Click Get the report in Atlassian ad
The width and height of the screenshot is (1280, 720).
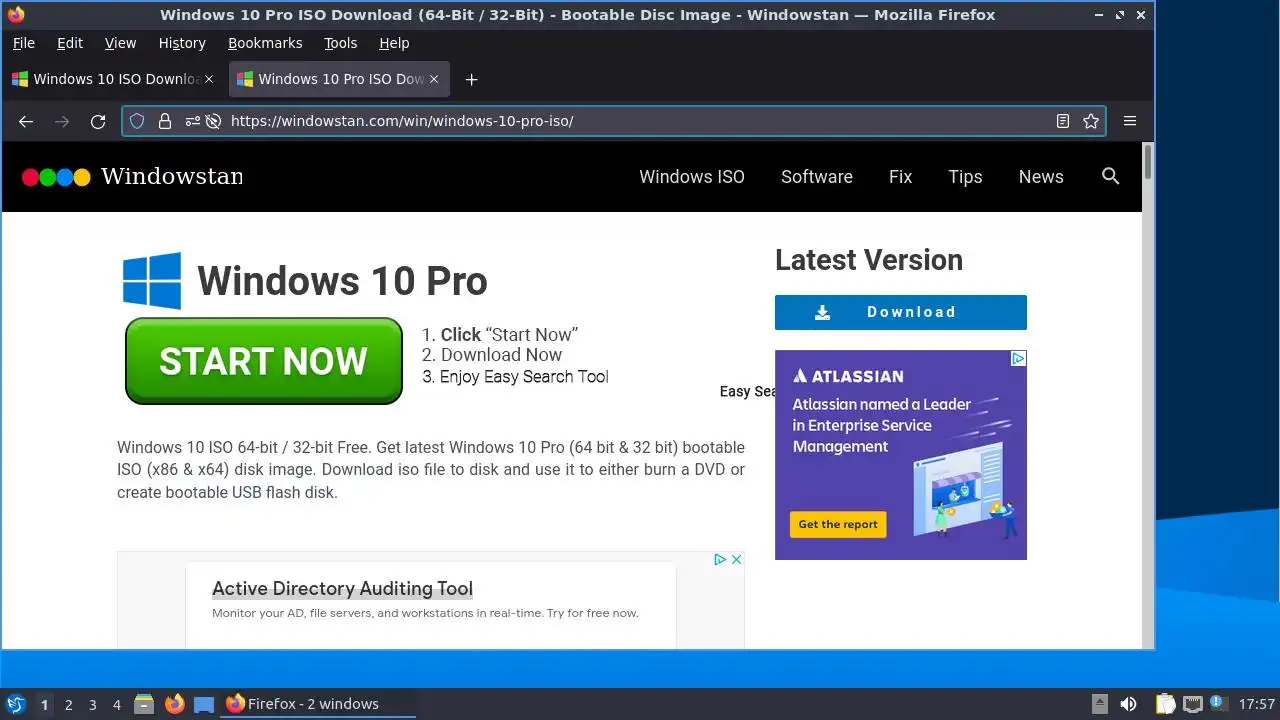pos(838,524)
